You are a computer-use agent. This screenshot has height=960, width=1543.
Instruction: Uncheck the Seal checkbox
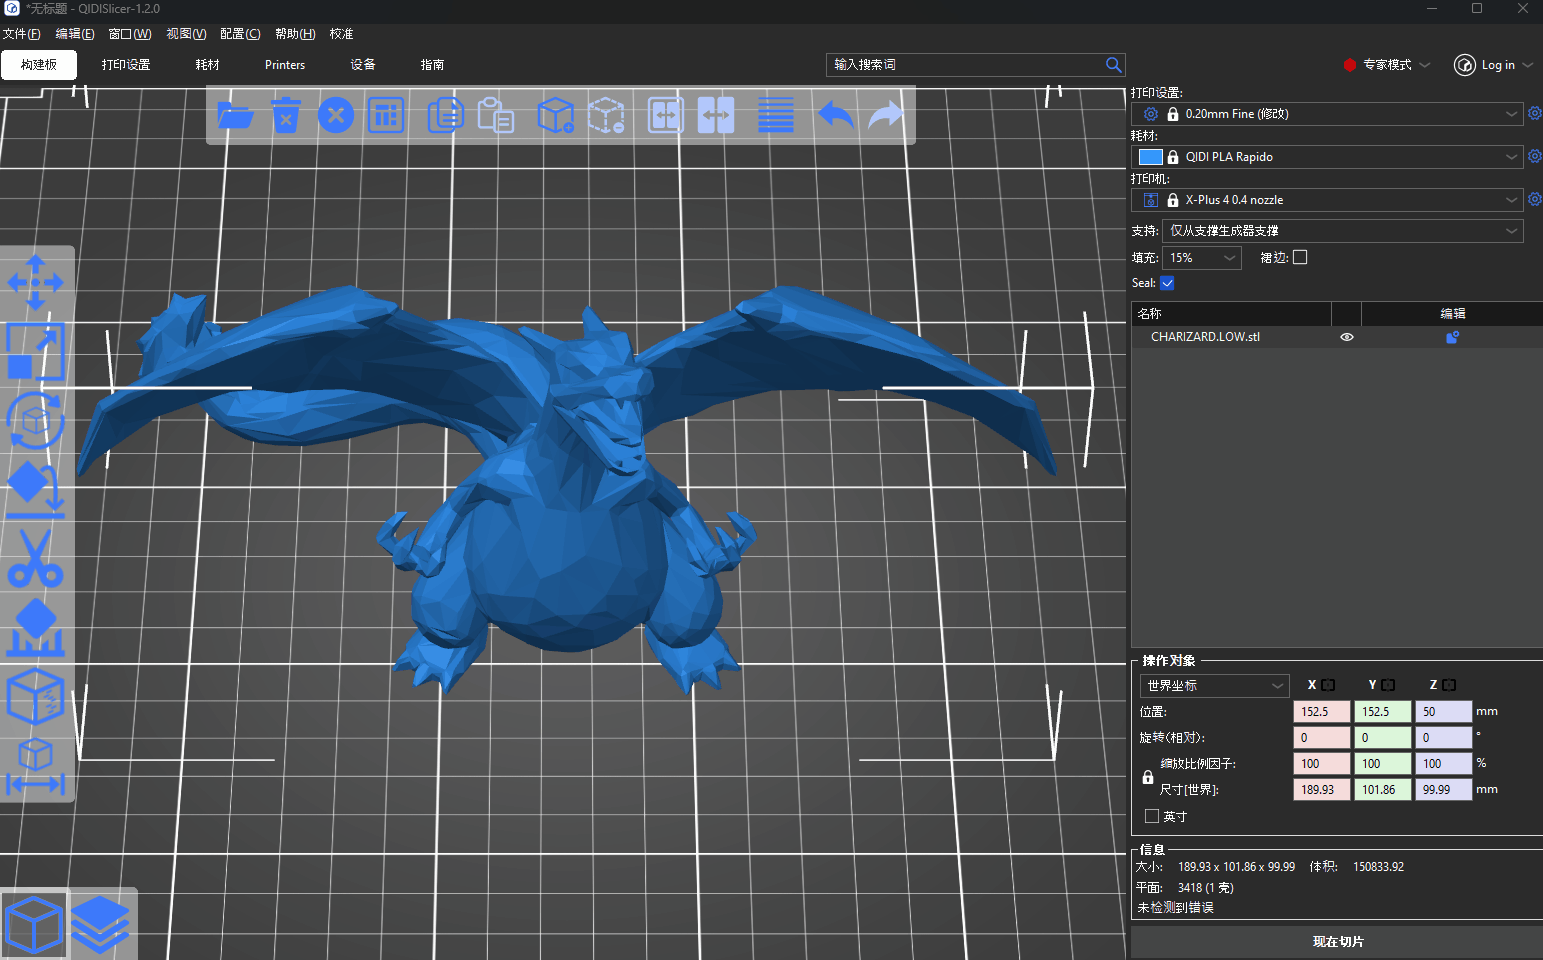(1167, 283)
